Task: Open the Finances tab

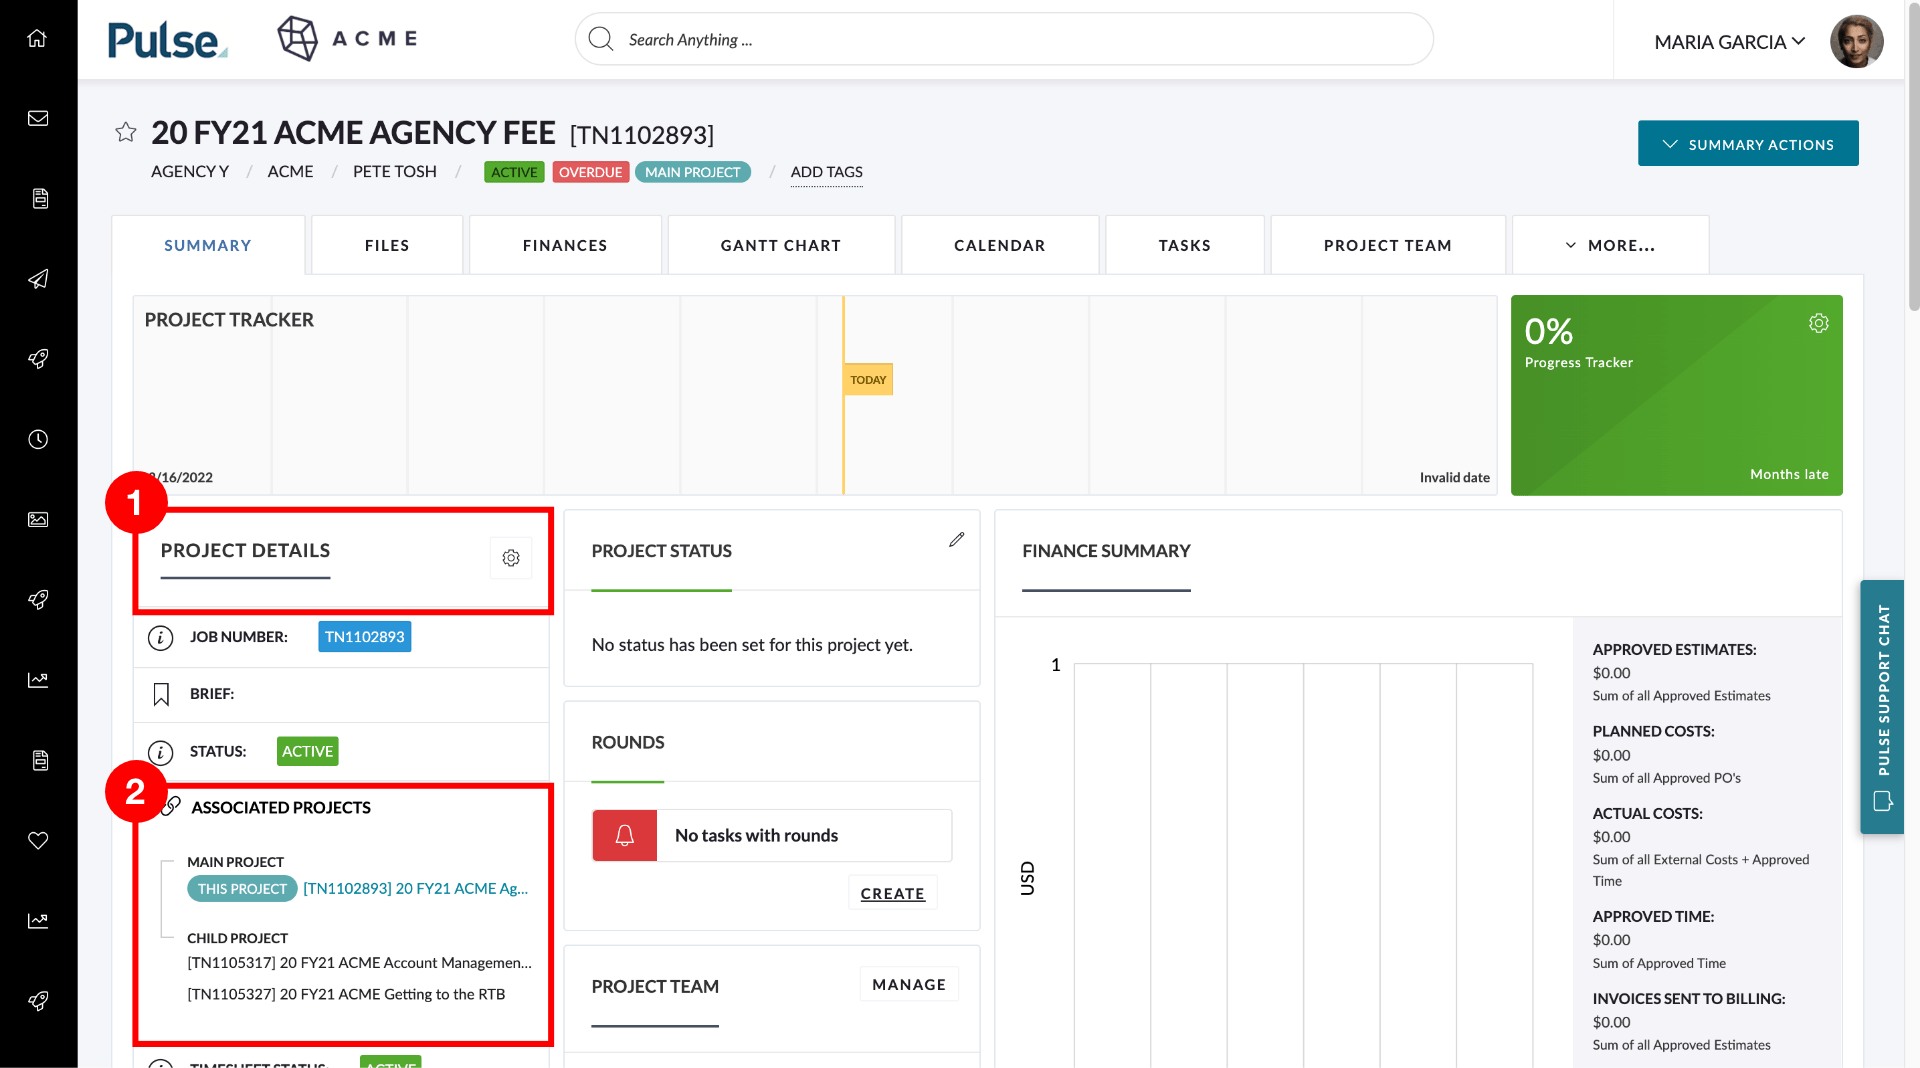Action: click(x=565, y=245)
